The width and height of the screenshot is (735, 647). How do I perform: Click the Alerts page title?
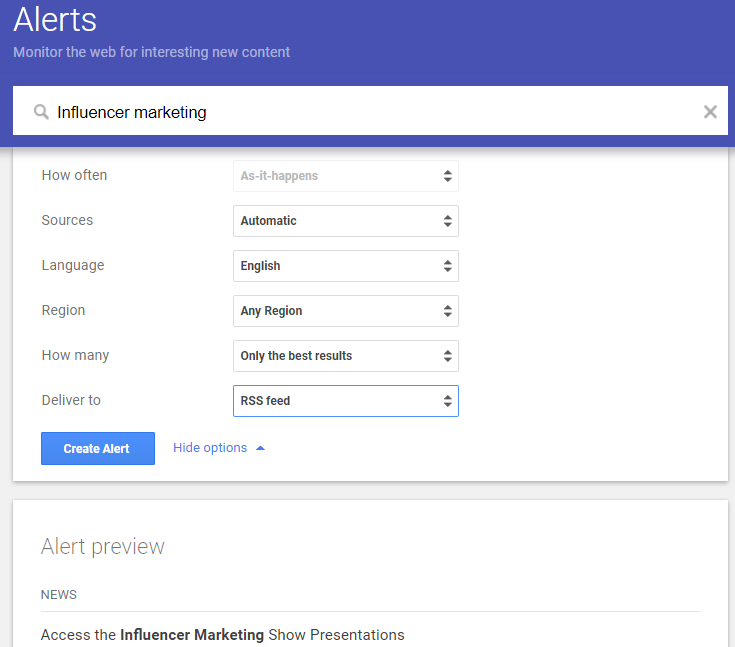[56, 19]
